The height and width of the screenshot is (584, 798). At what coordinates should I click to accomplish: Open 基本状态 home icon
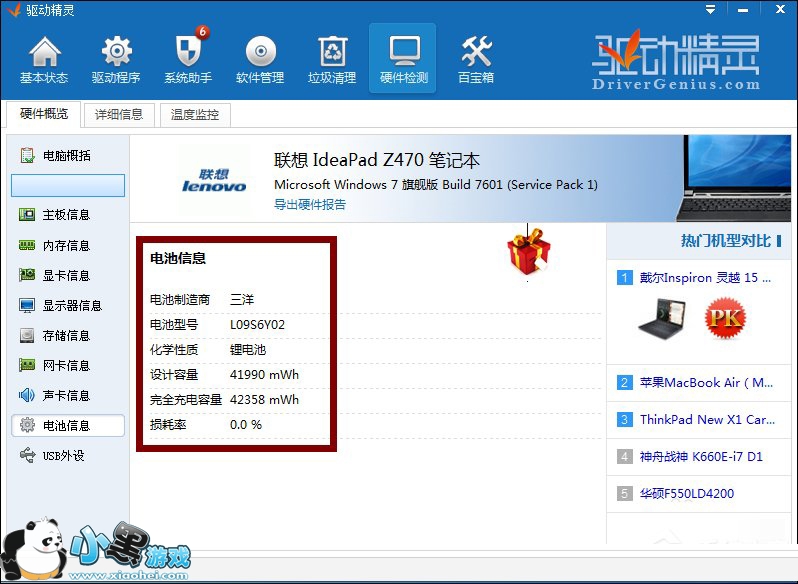tap(44, 59)
